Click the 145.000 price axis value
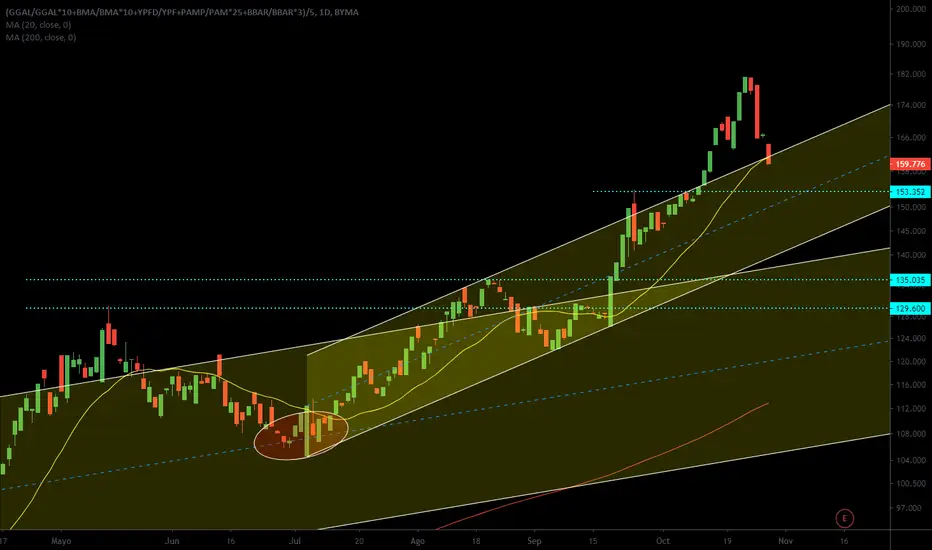The height and width of the screenshot is (550, 932). point(911,231)
